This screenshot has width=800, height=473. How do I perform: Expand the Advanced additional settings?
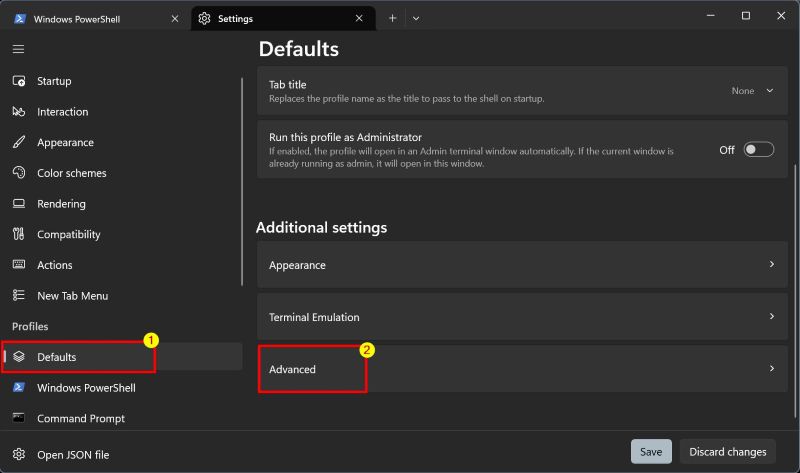coord(518,369)
